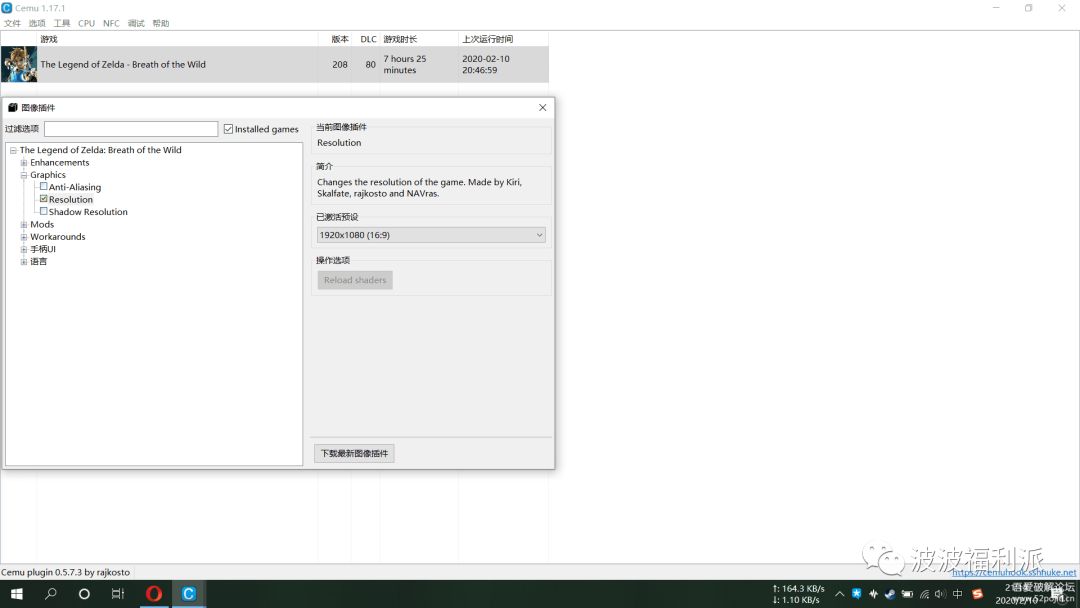Enable the Anti-Aliasing graphic pack
This screenshot has height=608, width=1080.
coord(43,186)
